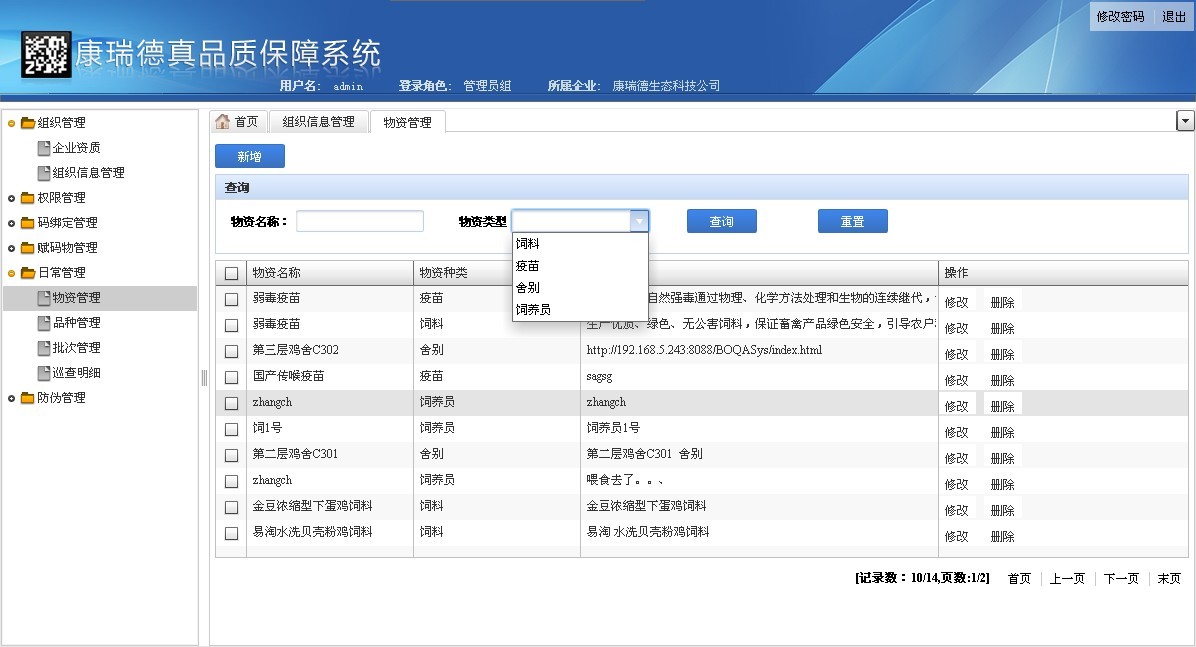
Task: Click 修改 for 第三层鸡舍C302 row
Action: tap(956, 355)
